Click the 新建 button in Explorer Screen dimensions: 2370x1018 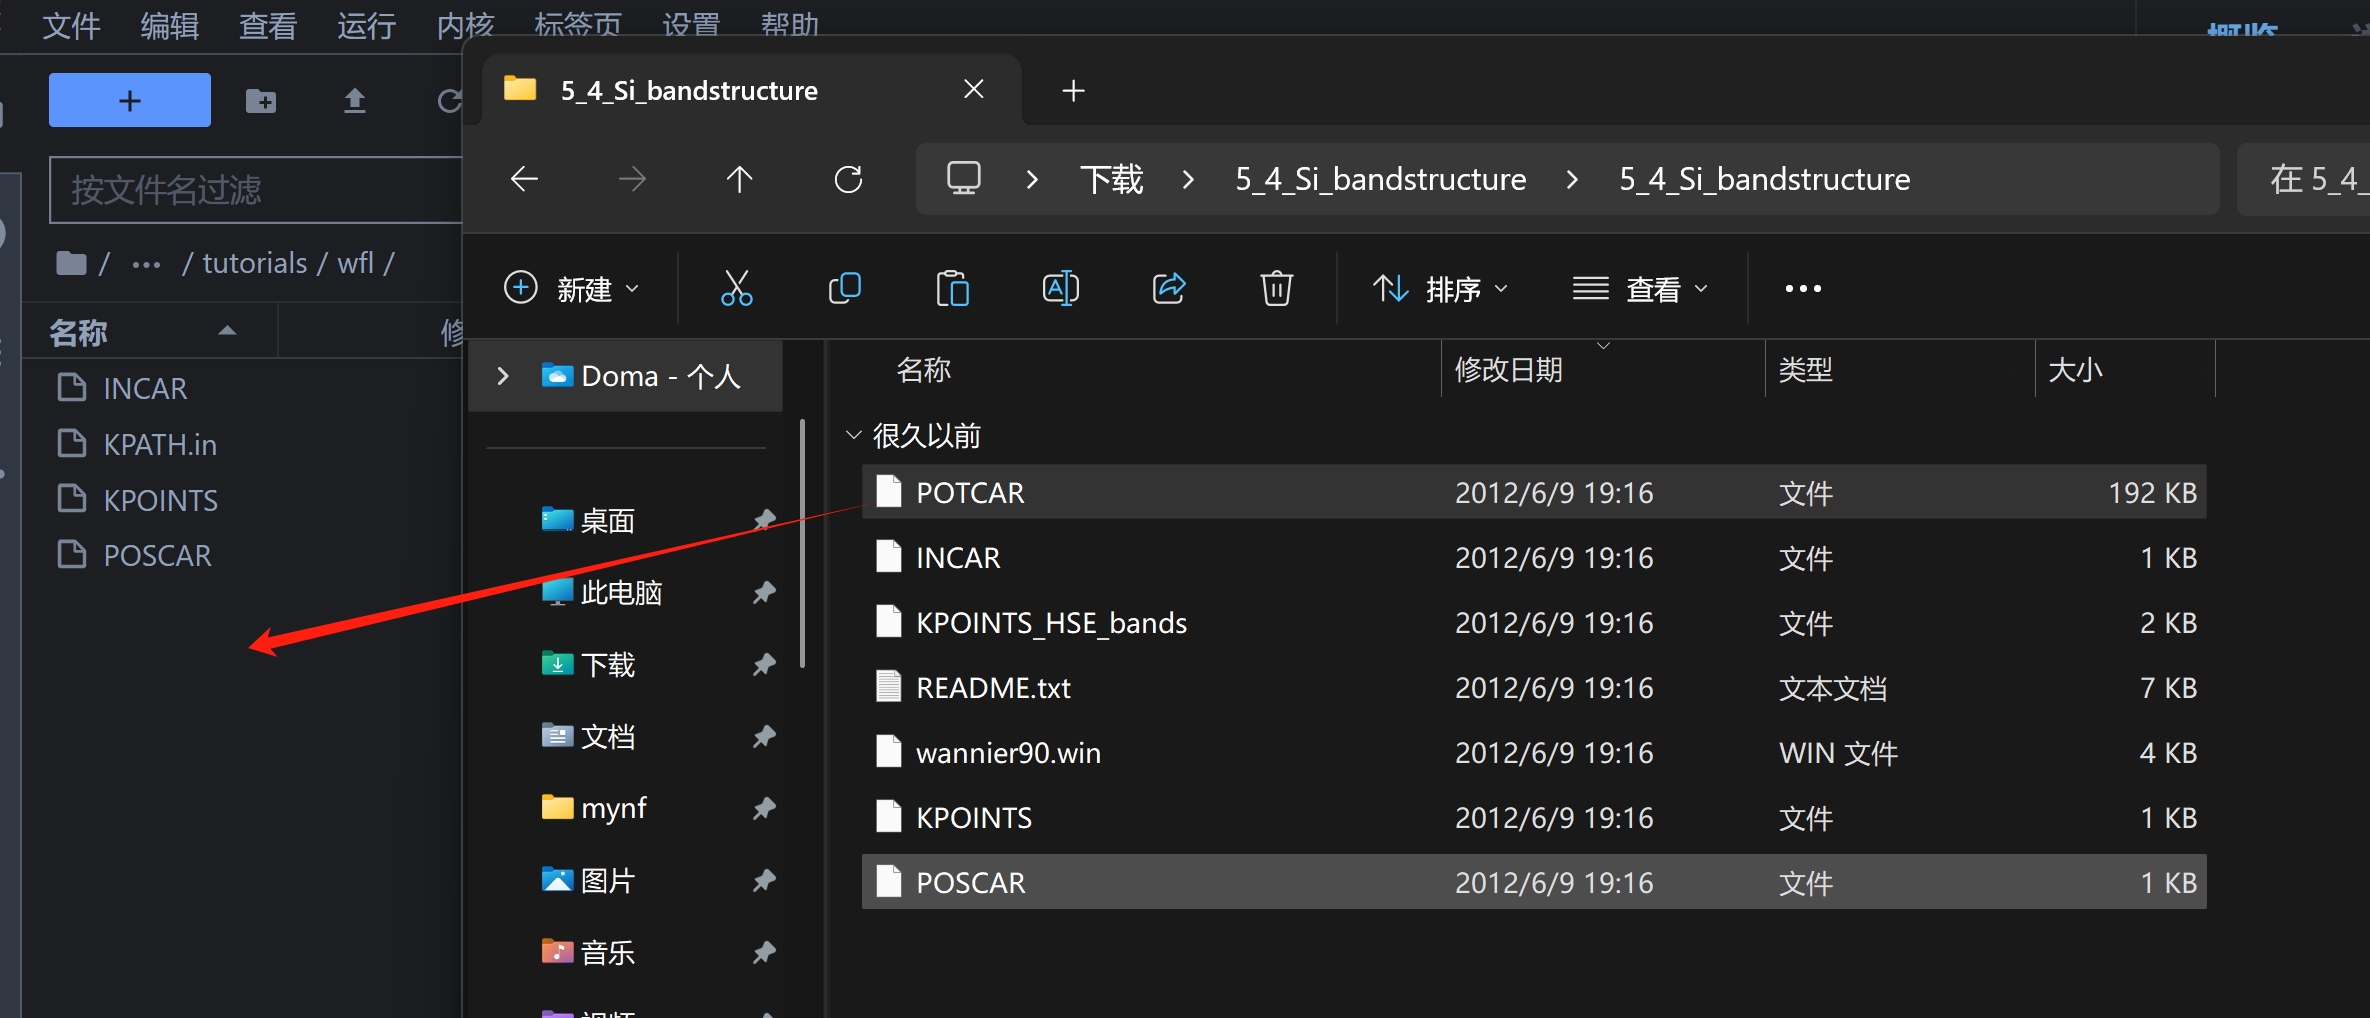[x=571, y=289]
